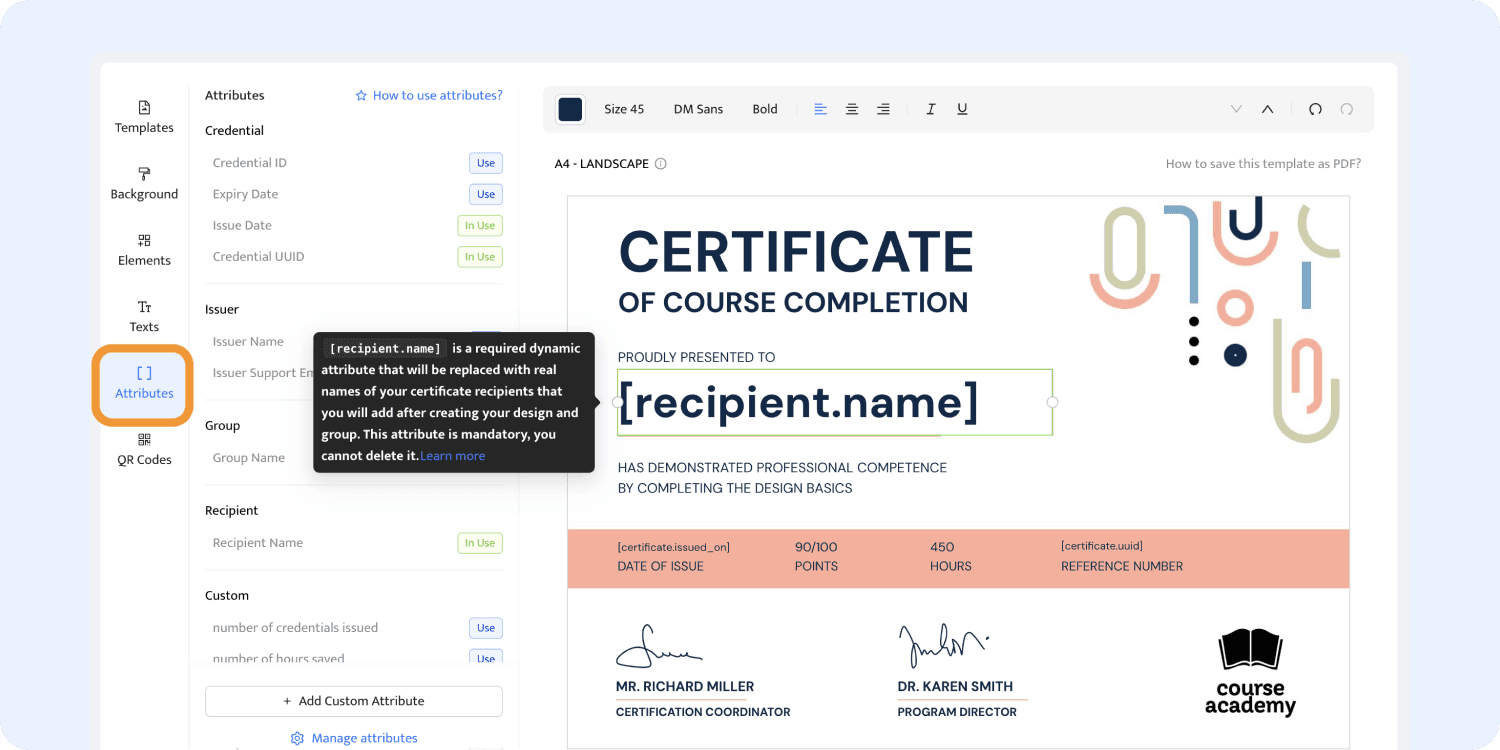The height and width of the screenshot is (750, 1500).
Task: Toggle the Issue Date In Use badge
Action: [x=480, y=226]
